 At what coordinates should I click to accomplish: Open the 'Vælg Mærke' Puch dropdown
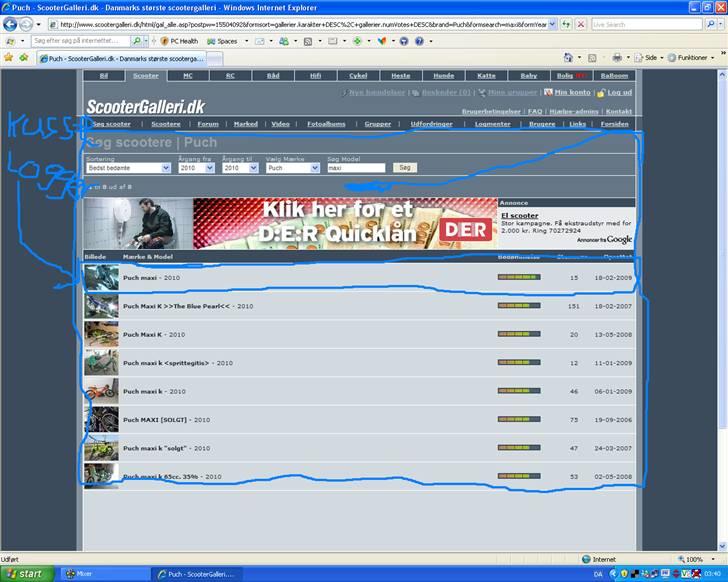[292, 168]
